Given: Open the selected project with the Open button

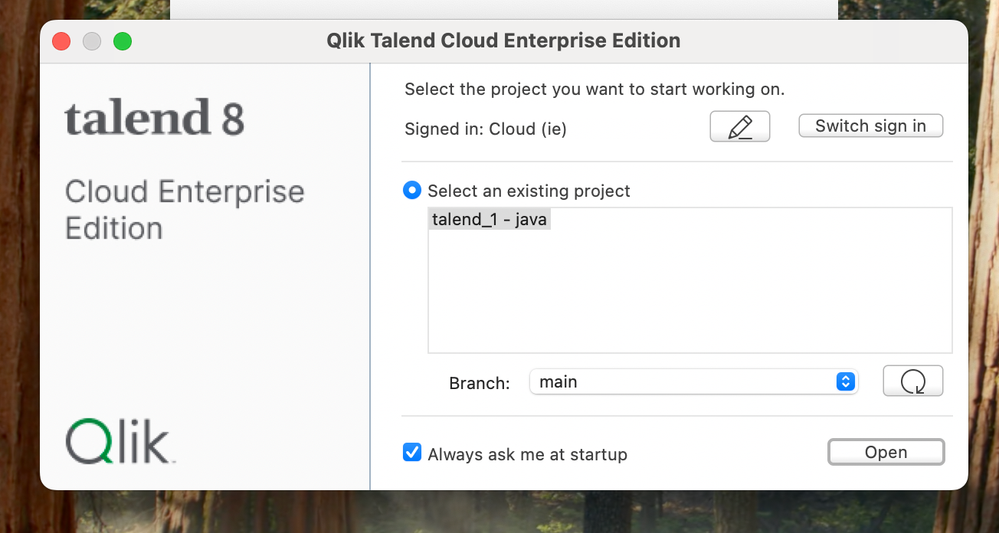Looking at the screenshot, I should click(886, 453).
